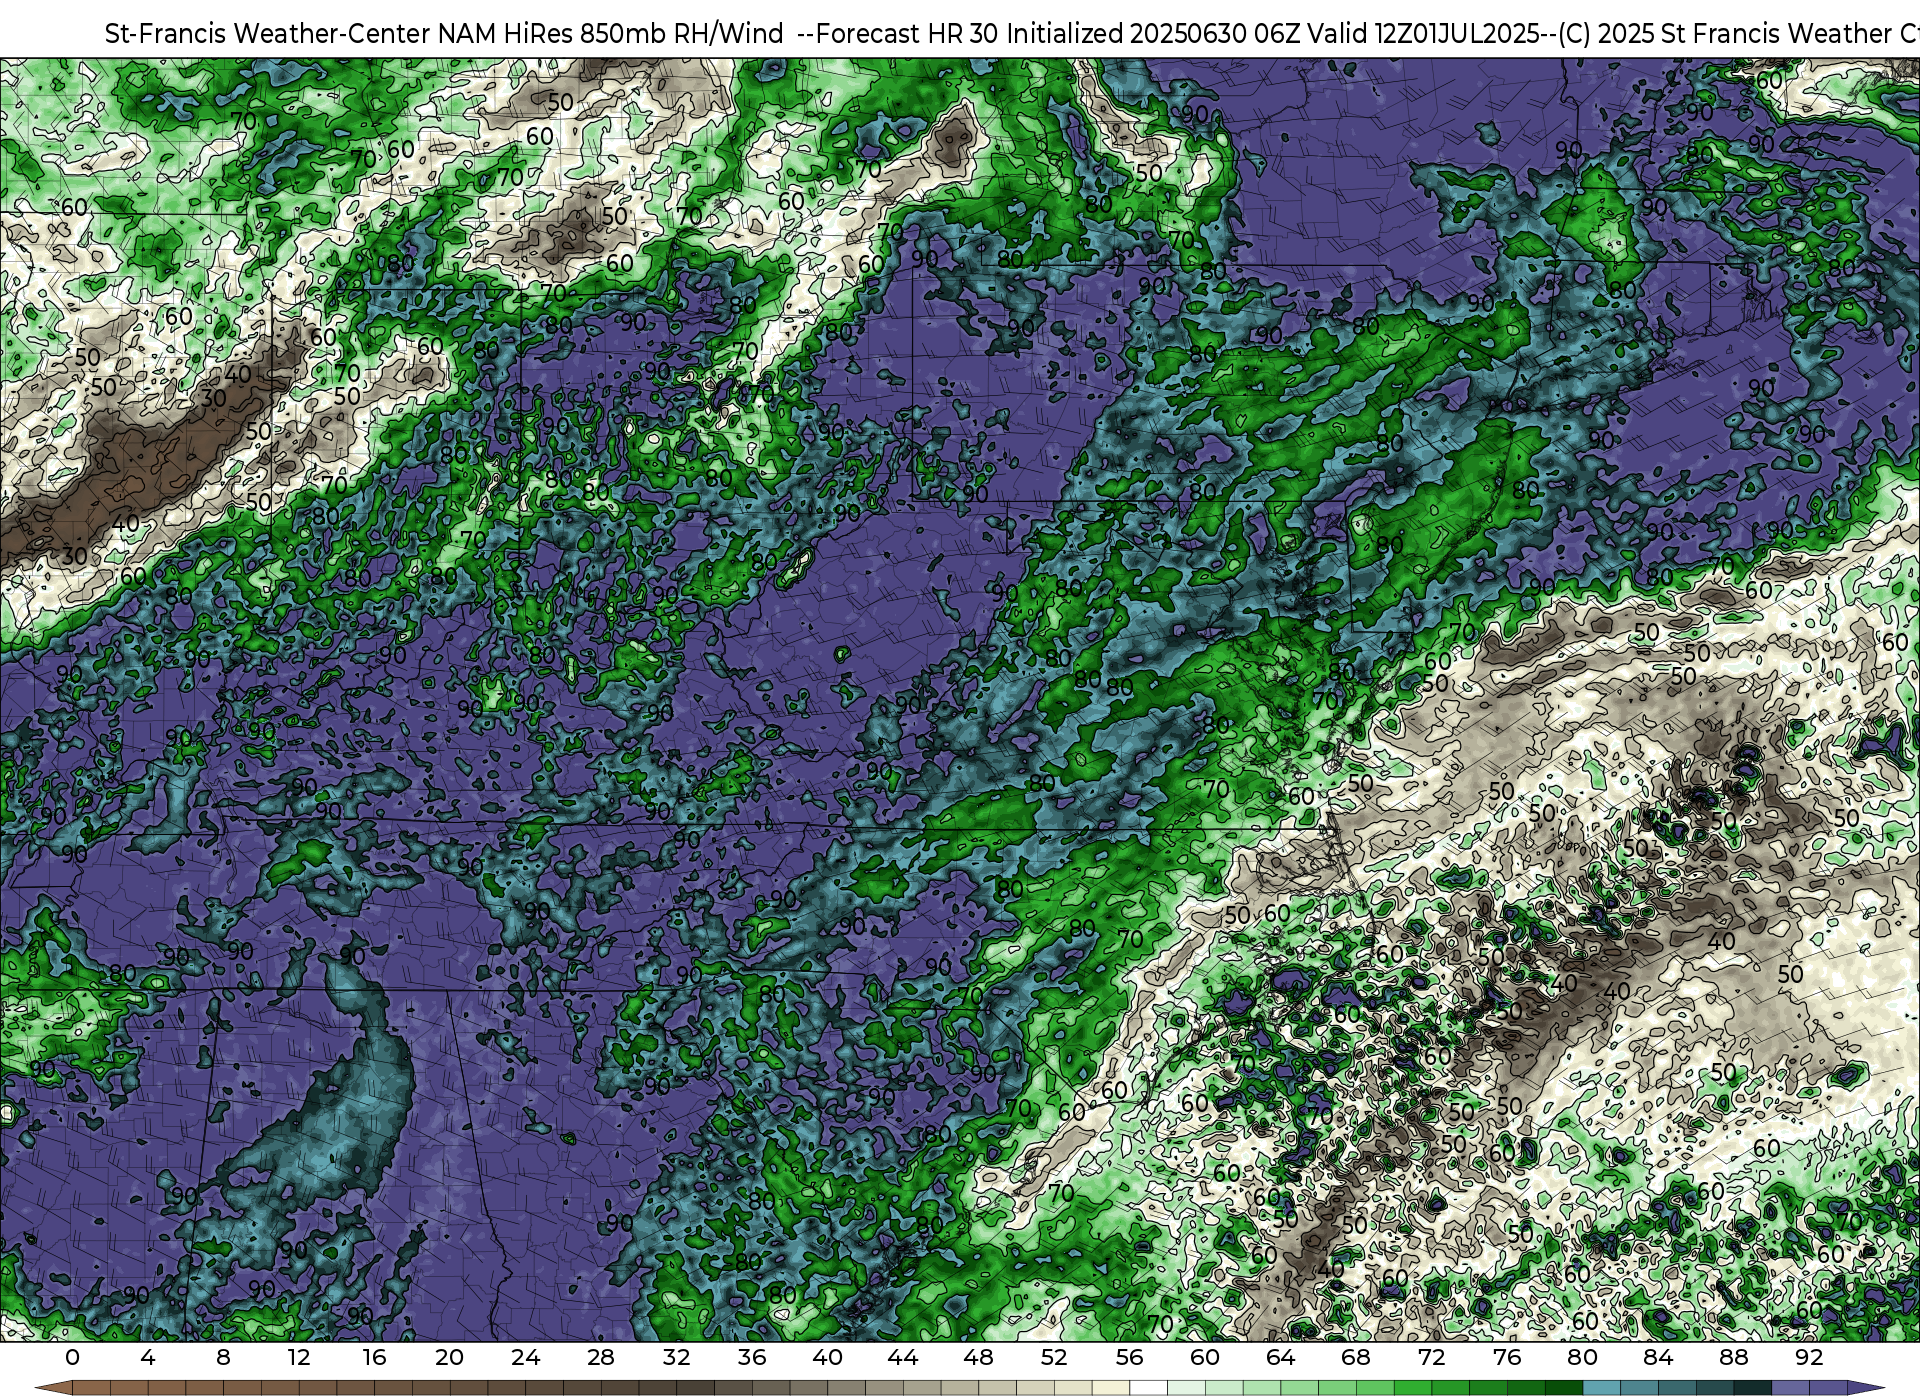Click "NAM HiRes 850mb RH/Wind" in the title
This screenshot has width=1920, height=1400.
[x=611, y=33]
